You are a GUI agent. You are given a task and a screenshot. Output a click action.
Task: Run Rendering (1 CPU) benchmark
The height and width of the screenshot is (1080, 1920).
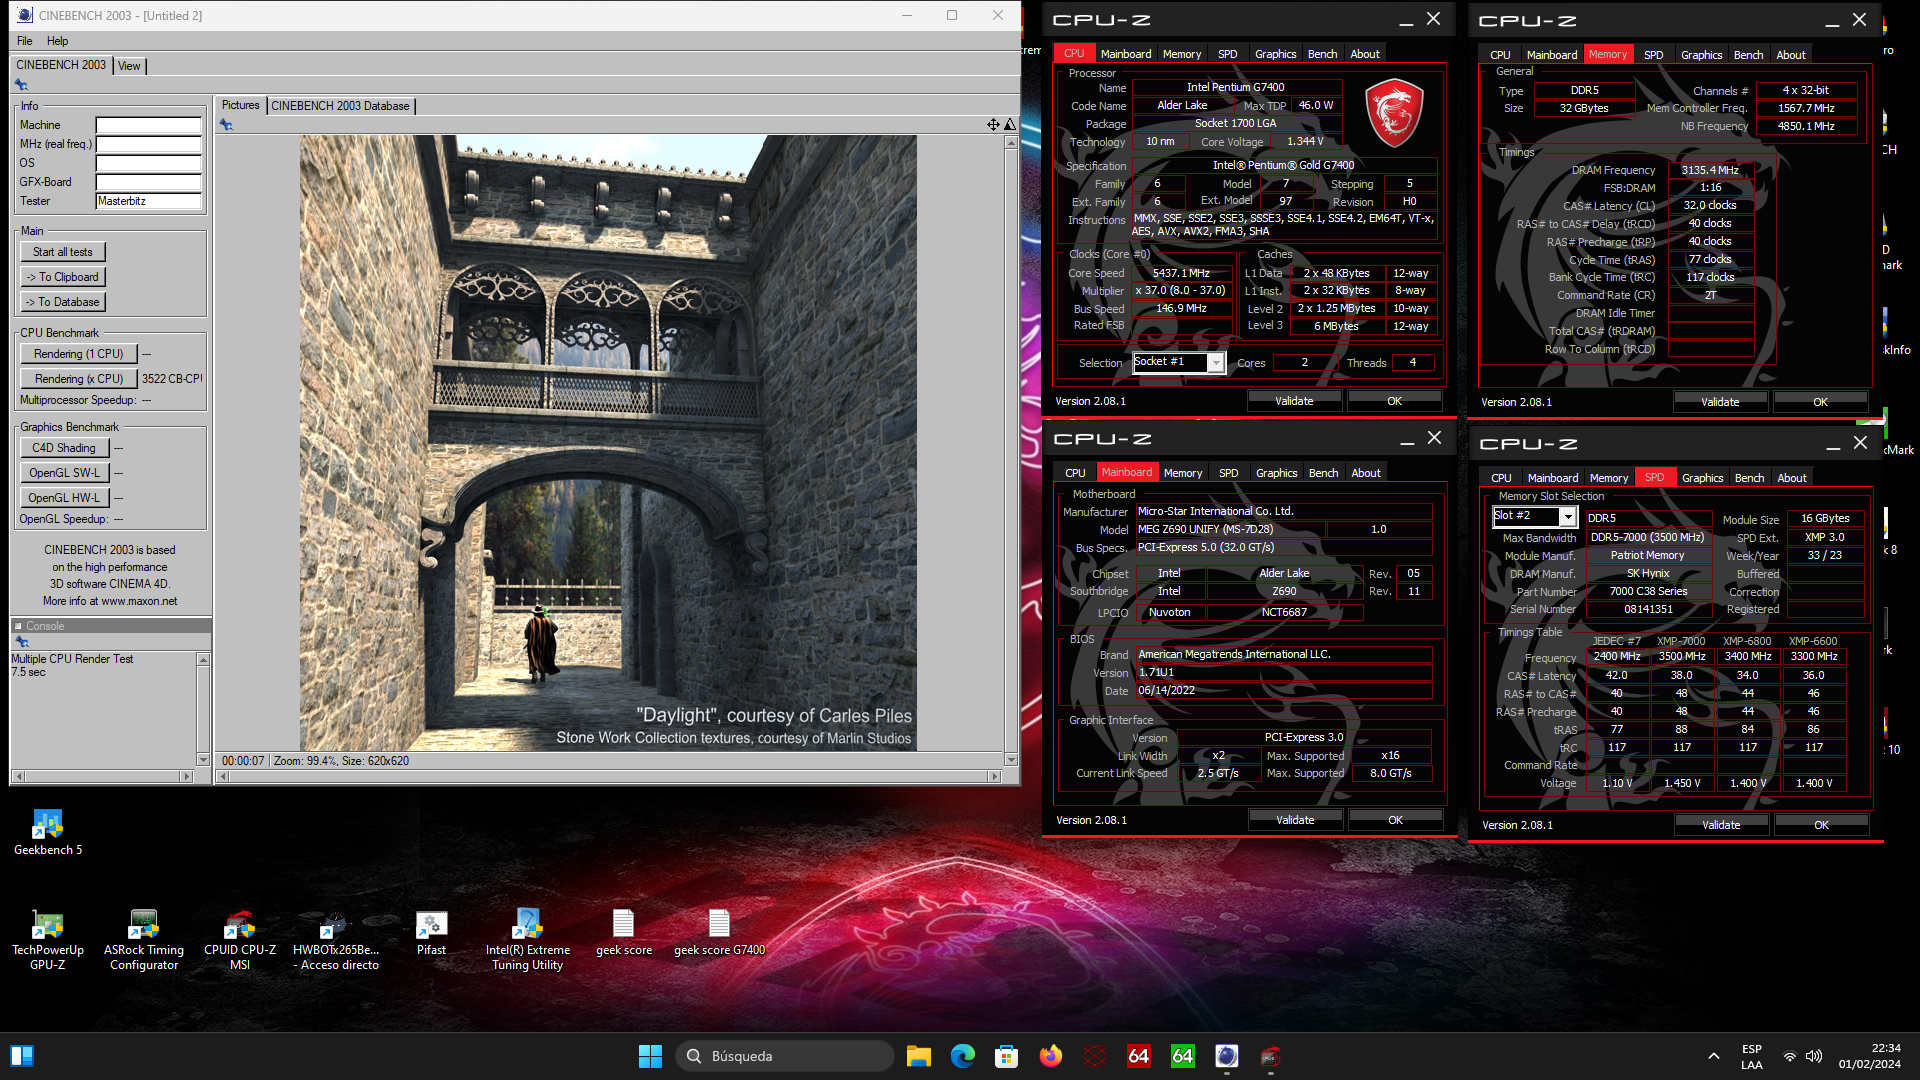click(78, 354)
